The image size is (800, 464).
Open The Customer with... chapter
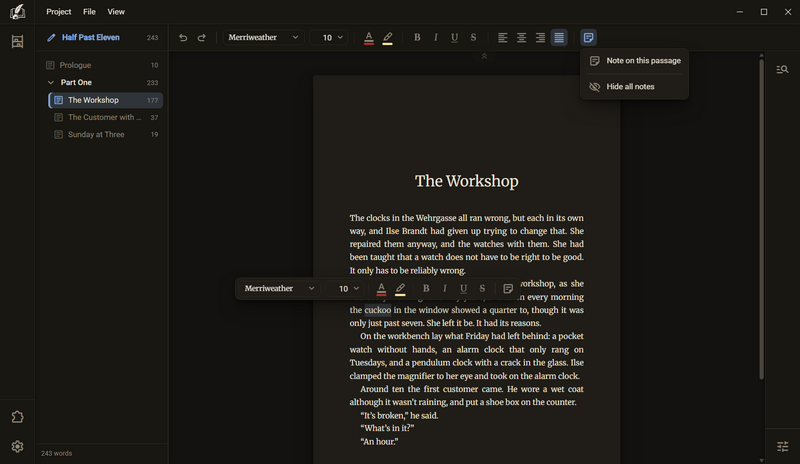(x=106, y=117)
